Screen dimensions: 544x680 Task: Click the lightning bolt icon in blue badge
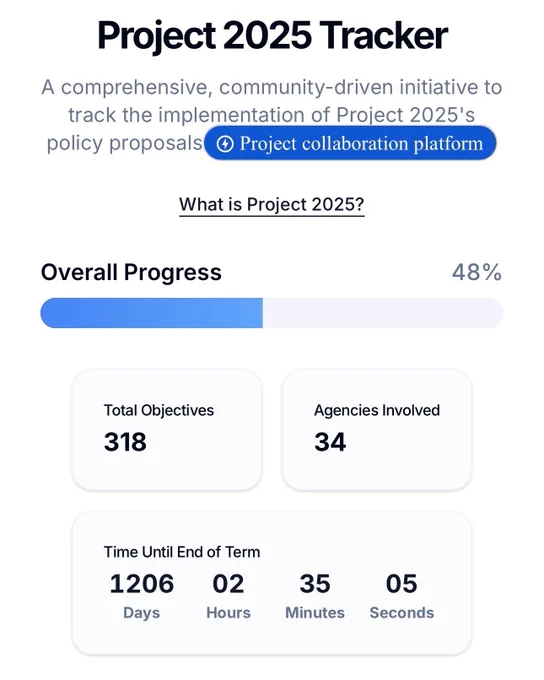point(225,144)
